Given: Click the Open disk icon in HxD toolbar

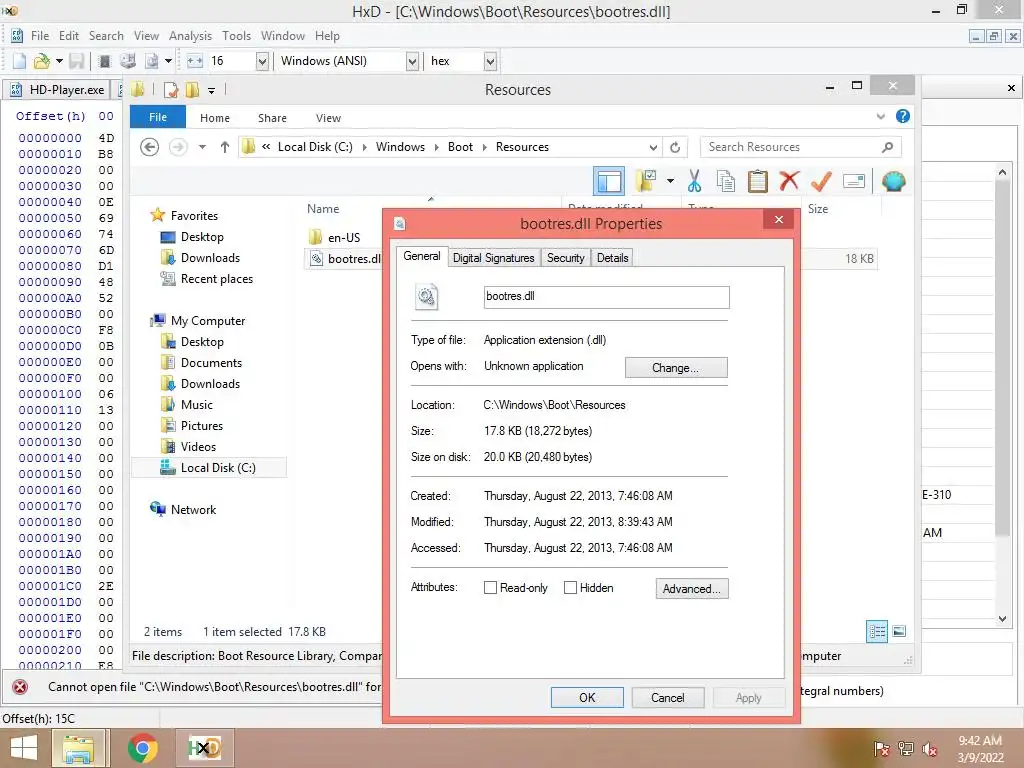Looking at the screenshot, I should pos(128,61).
